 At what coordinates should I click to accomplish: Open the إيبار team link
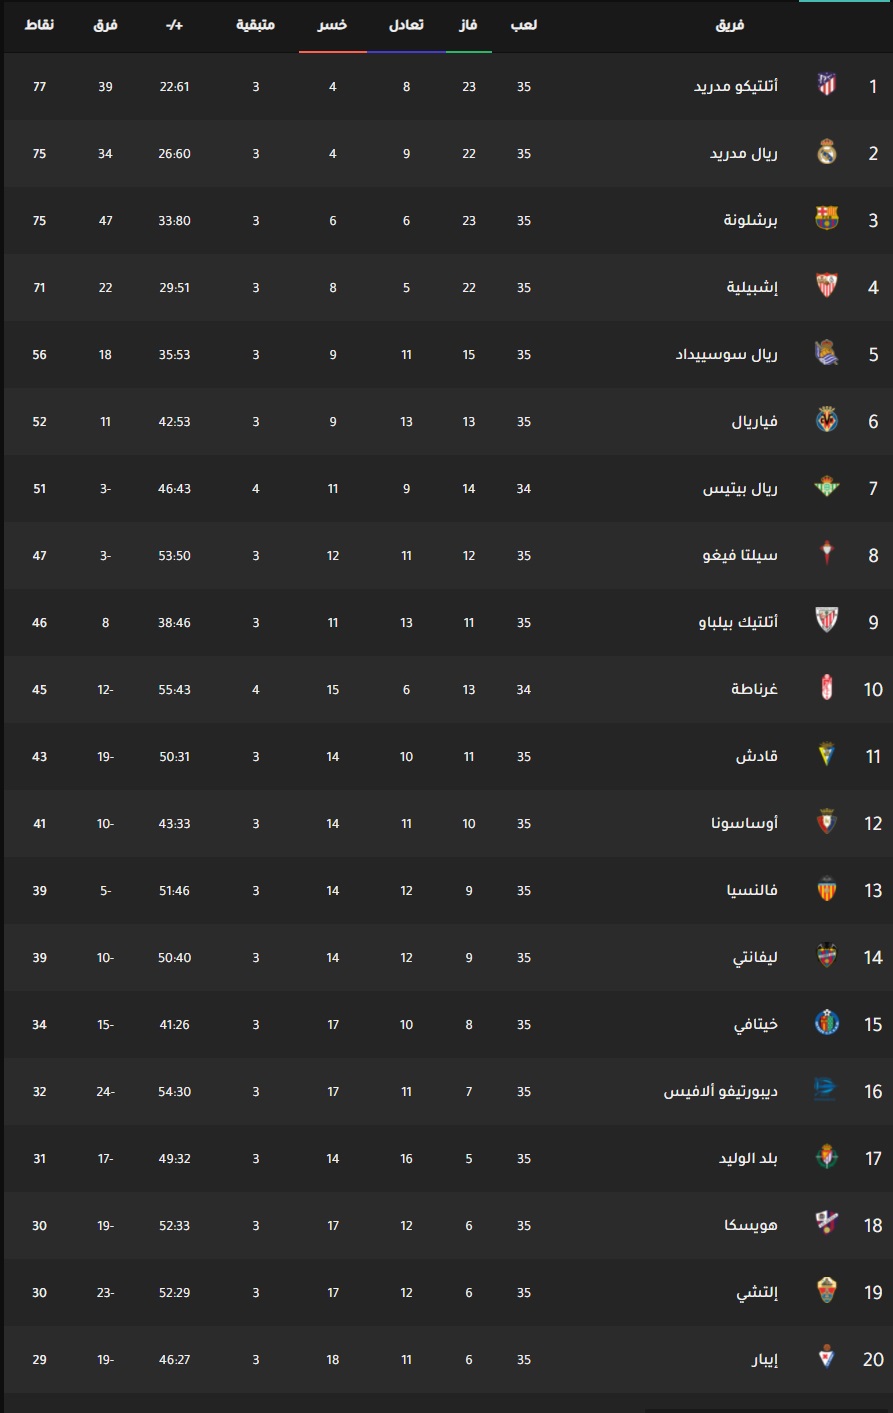click(765, 1359)
